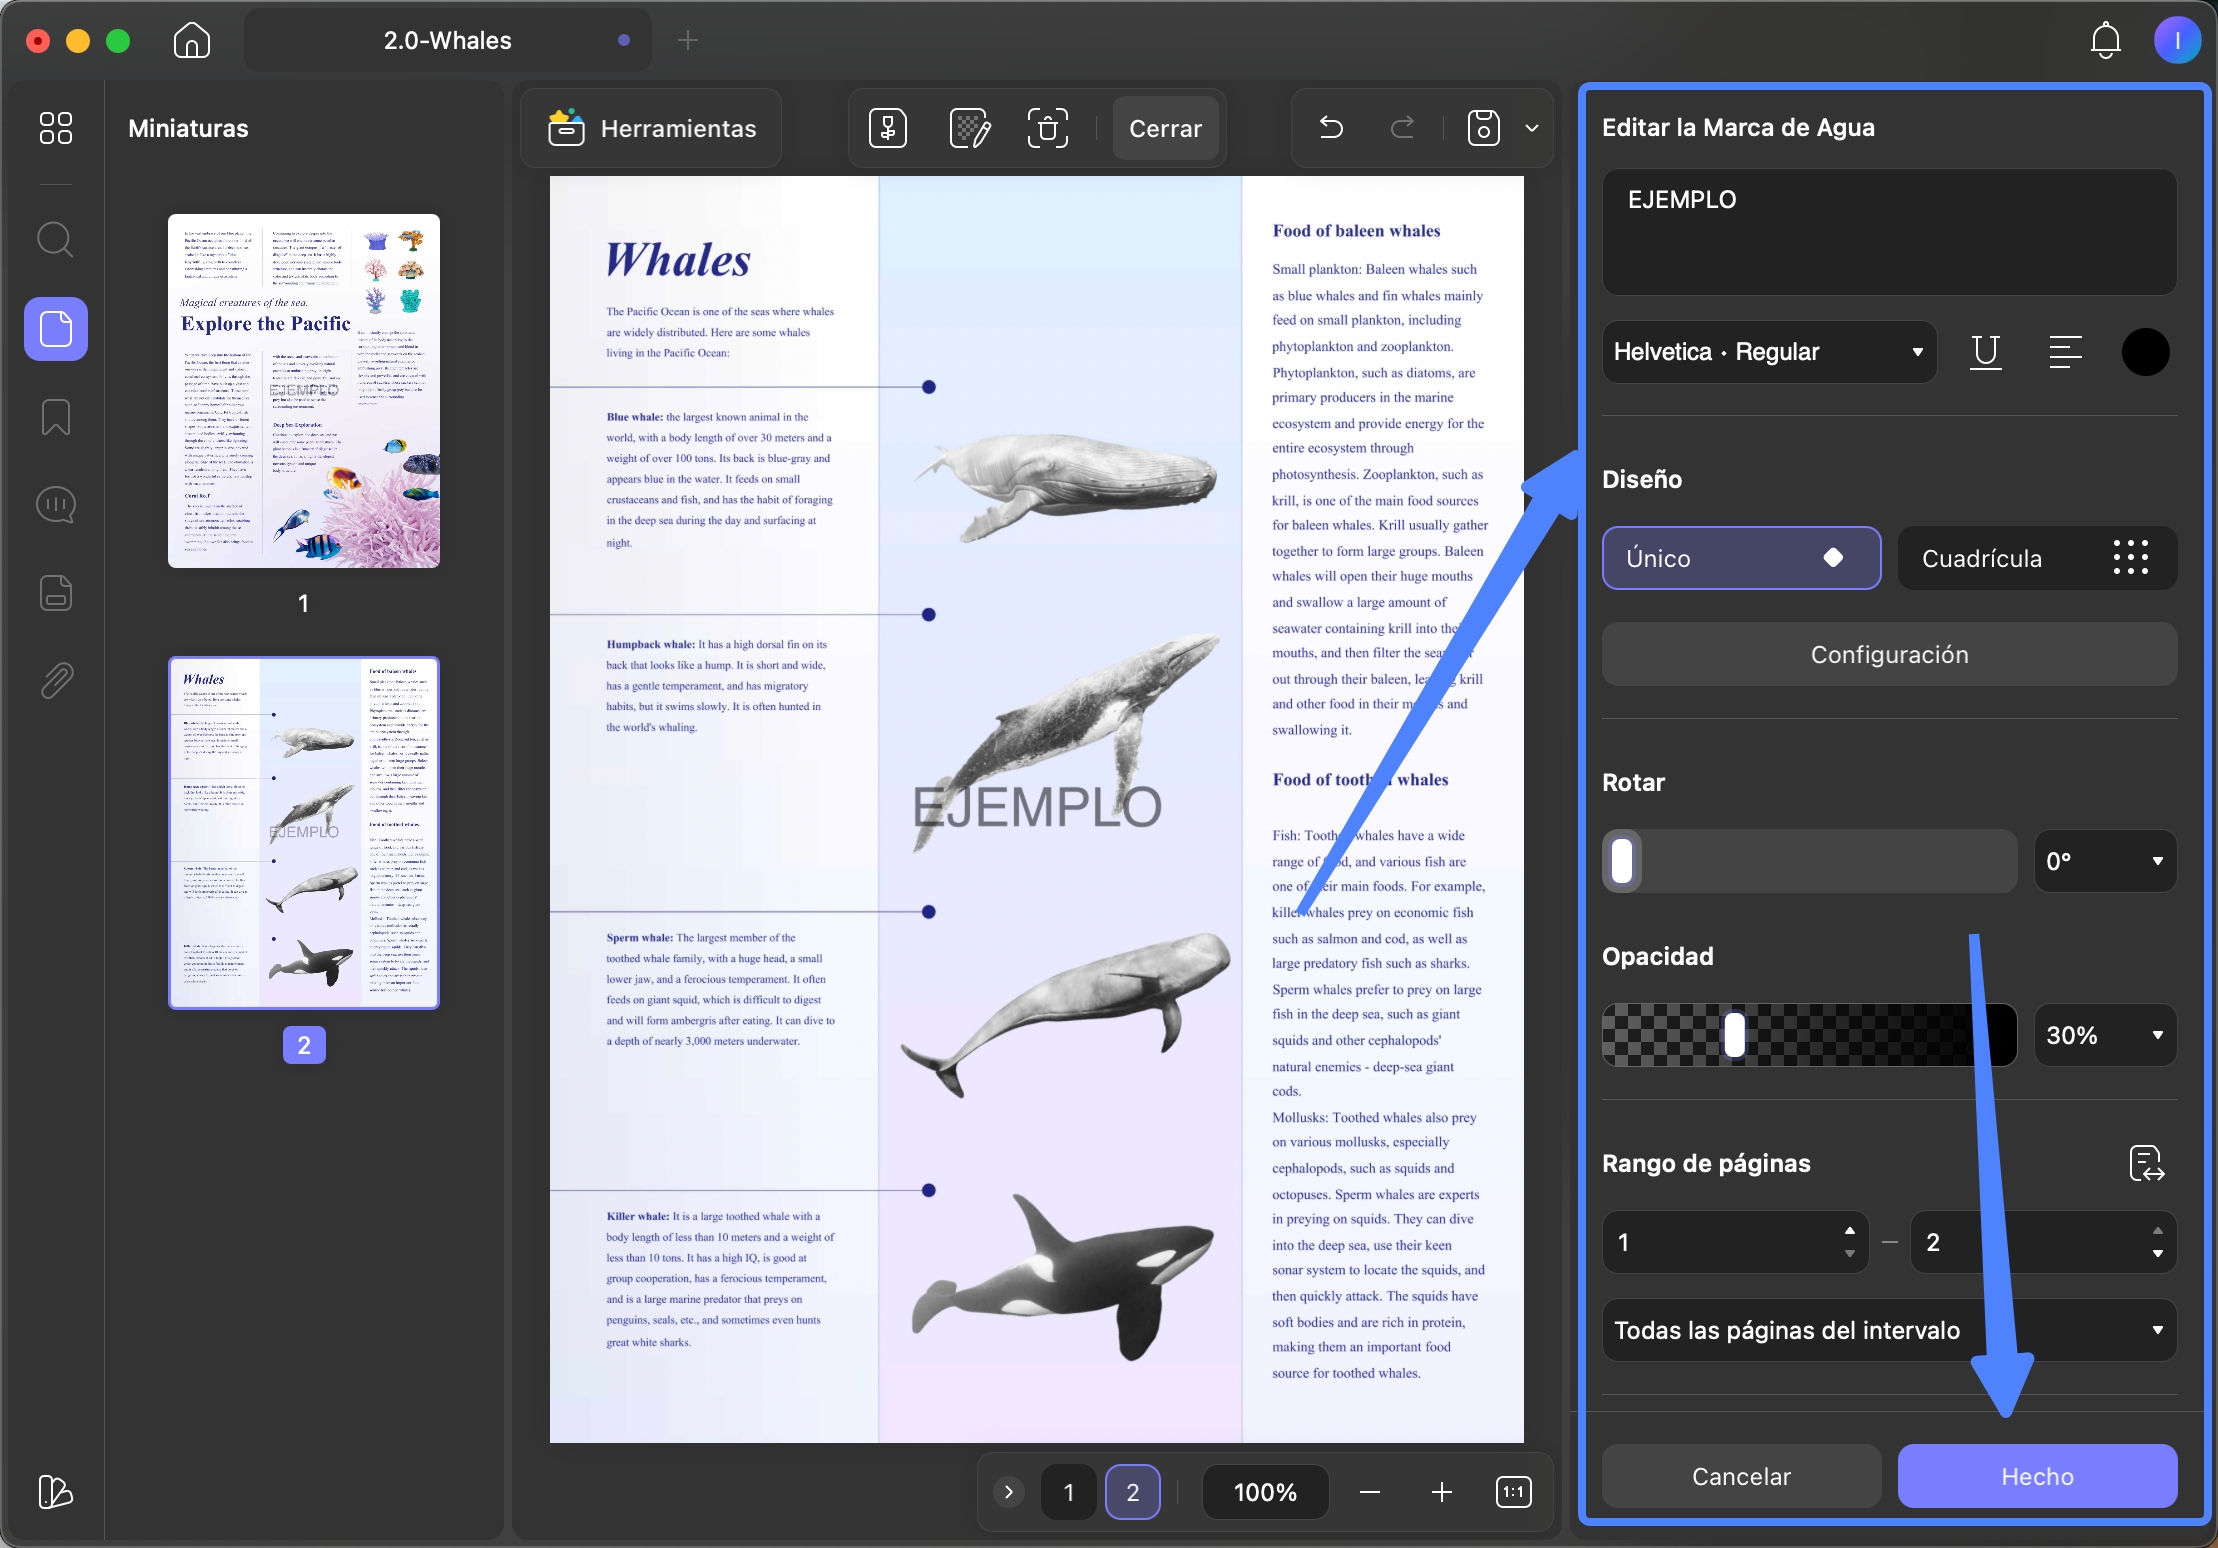Click the undo arrow in toolbar
The image size is (2218, 1548).
[1331, 127]
